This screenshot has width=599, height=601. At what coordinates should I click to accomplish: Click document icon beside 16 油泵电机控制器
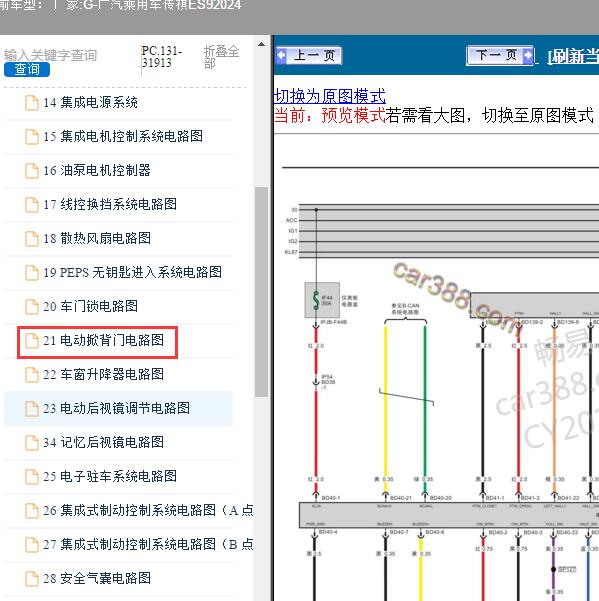(x=32, y=171)
